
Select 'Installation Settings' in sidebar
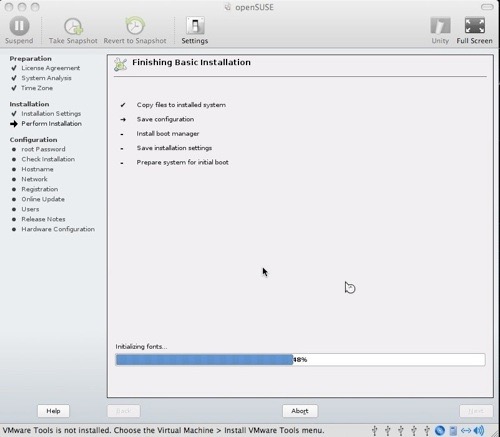click(x=51, y=114)
